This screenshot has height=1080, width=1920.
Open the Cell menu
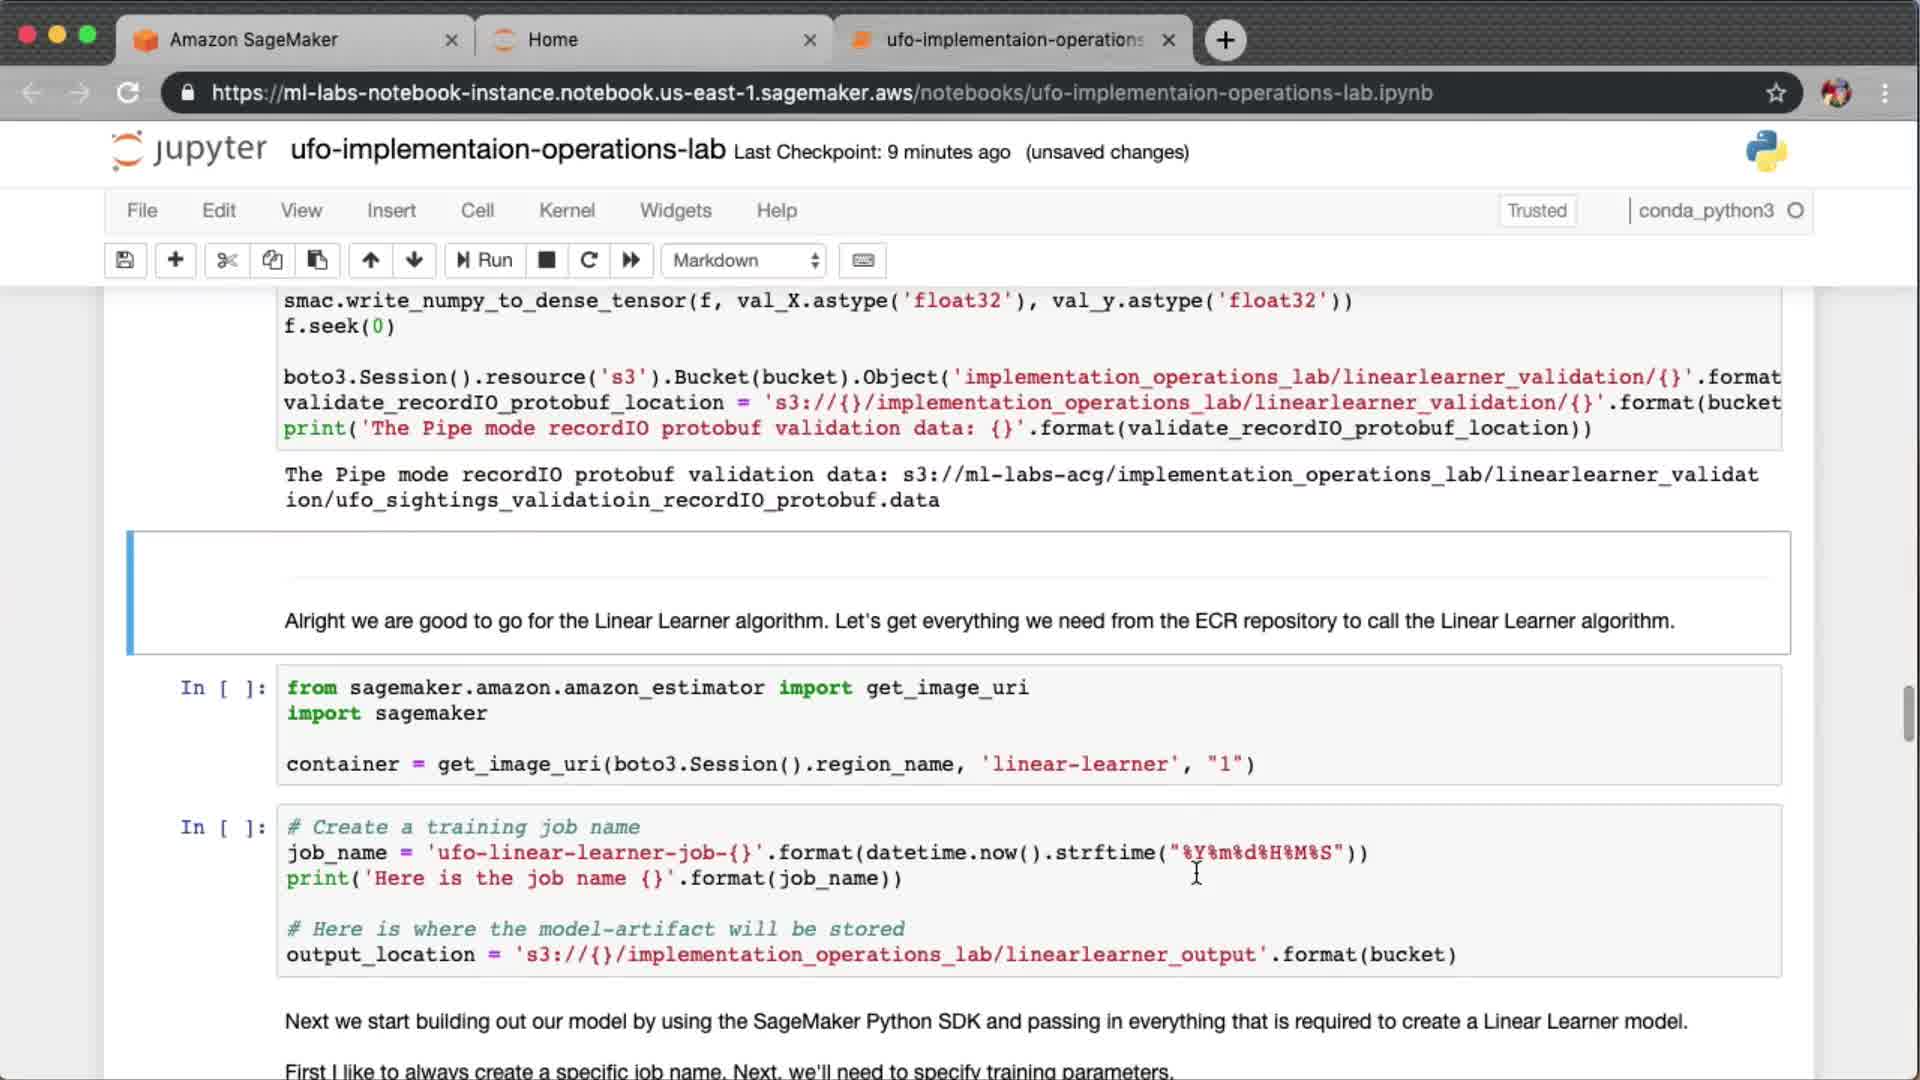(477, 211)
